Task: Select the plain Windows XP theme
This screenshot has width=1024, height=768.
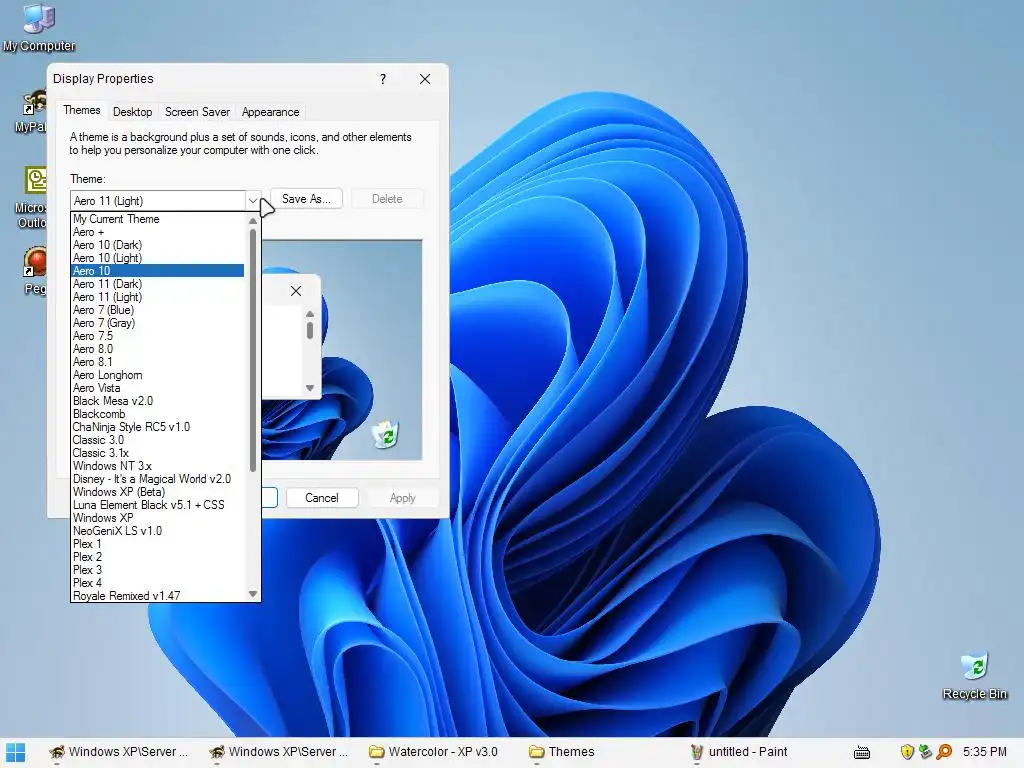Action: [x=157, y=518]
